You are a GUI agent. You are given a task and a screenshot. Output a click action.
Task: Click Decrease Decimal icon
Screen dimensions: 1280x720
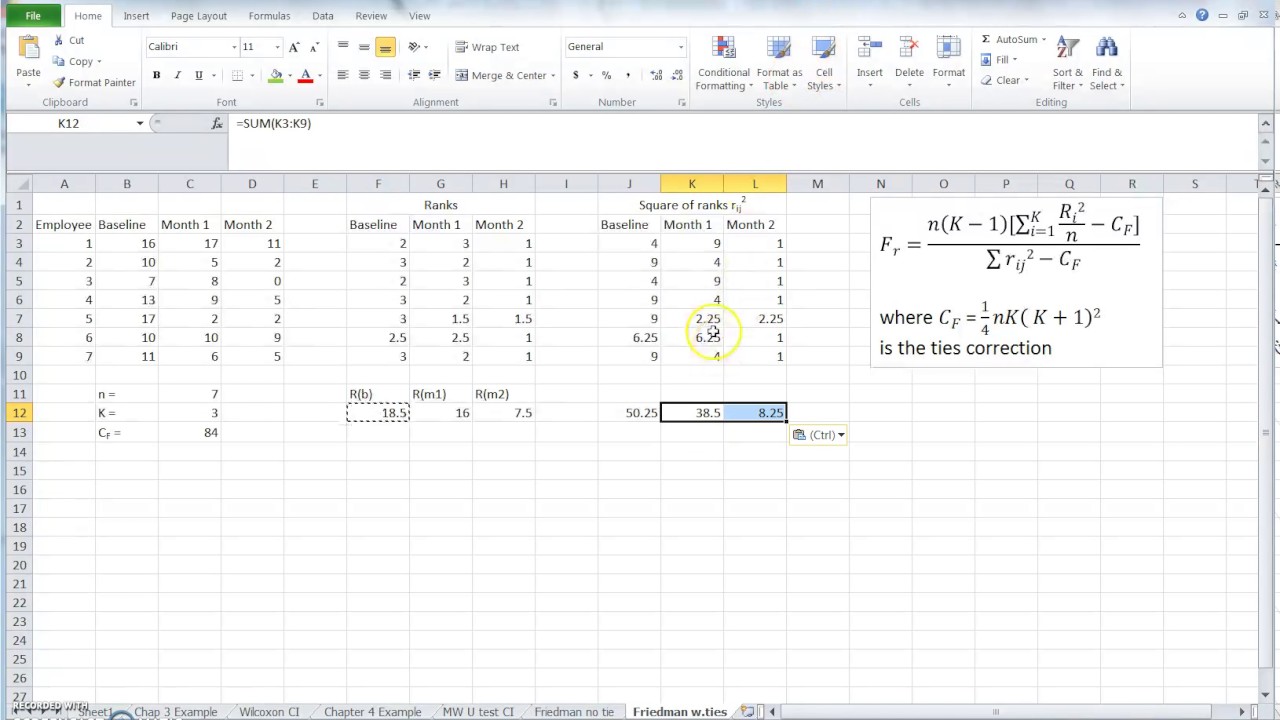677,76
